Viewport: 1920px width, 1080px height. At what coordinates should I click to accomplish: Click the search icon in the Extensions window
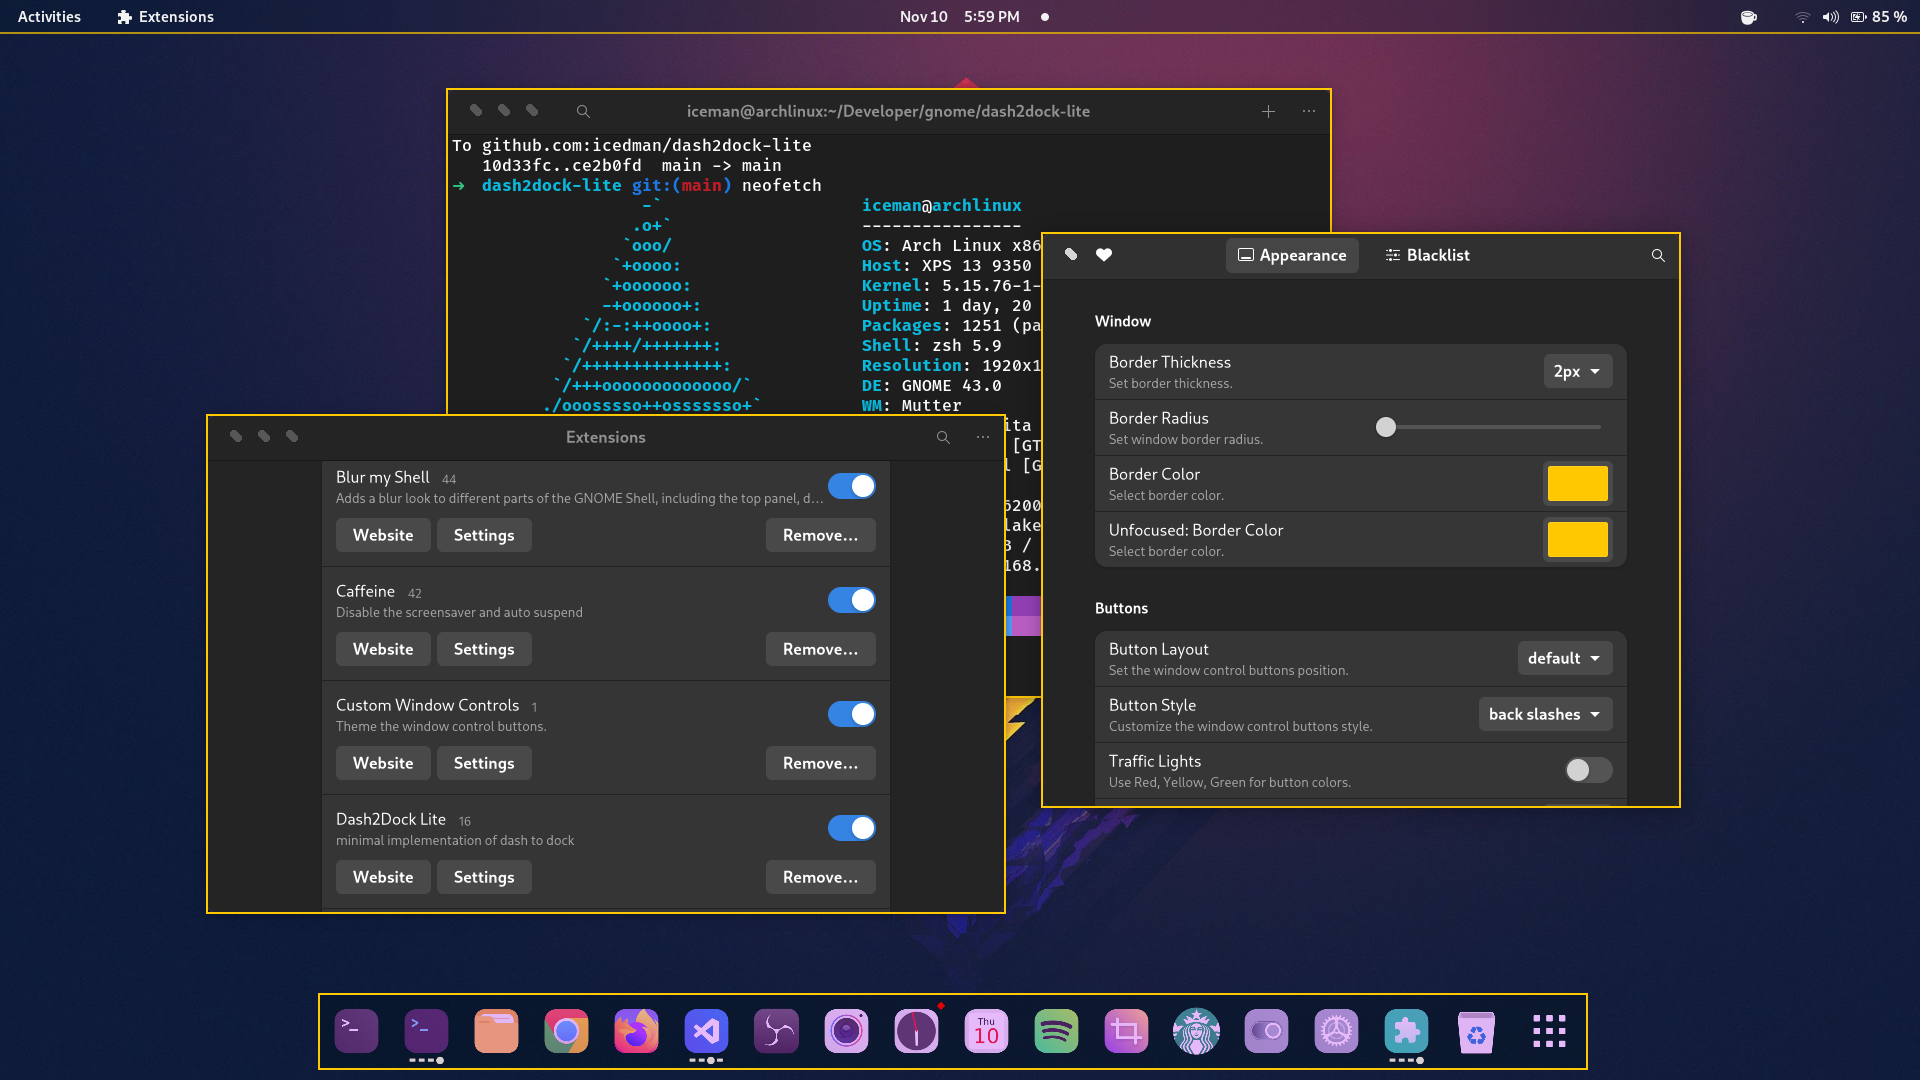942,437
